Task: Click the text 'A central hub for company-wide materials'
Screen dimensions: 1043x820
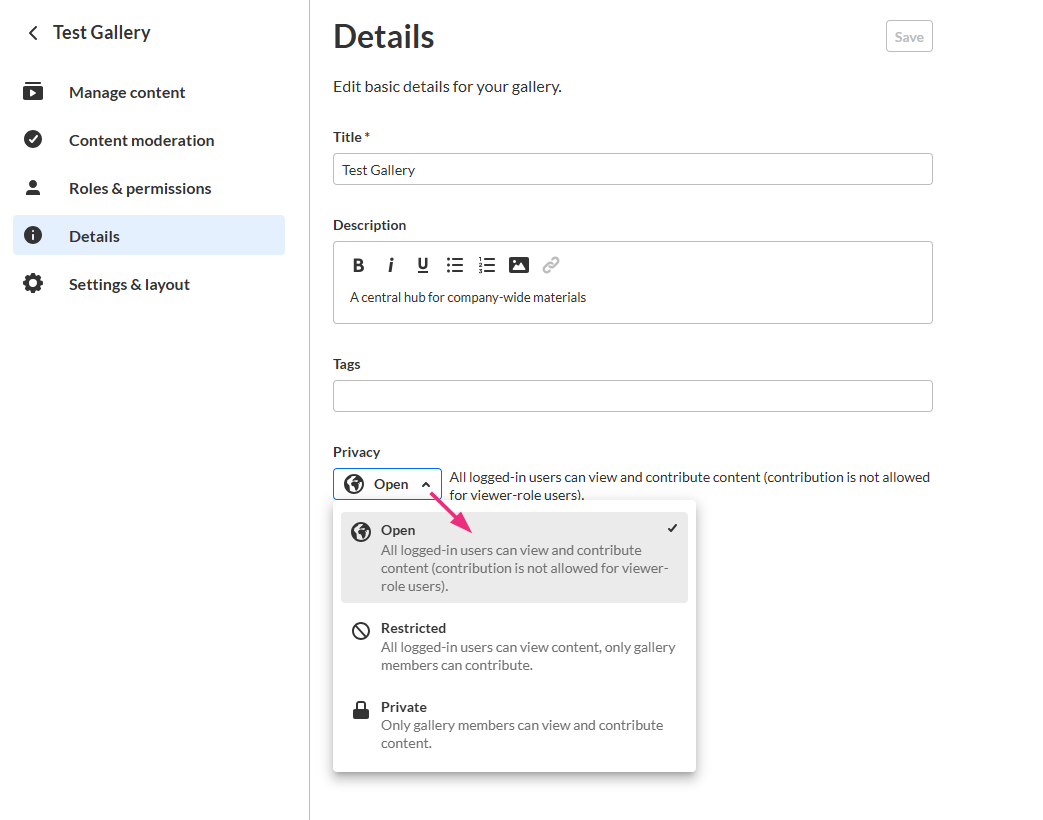Action: 468,297
